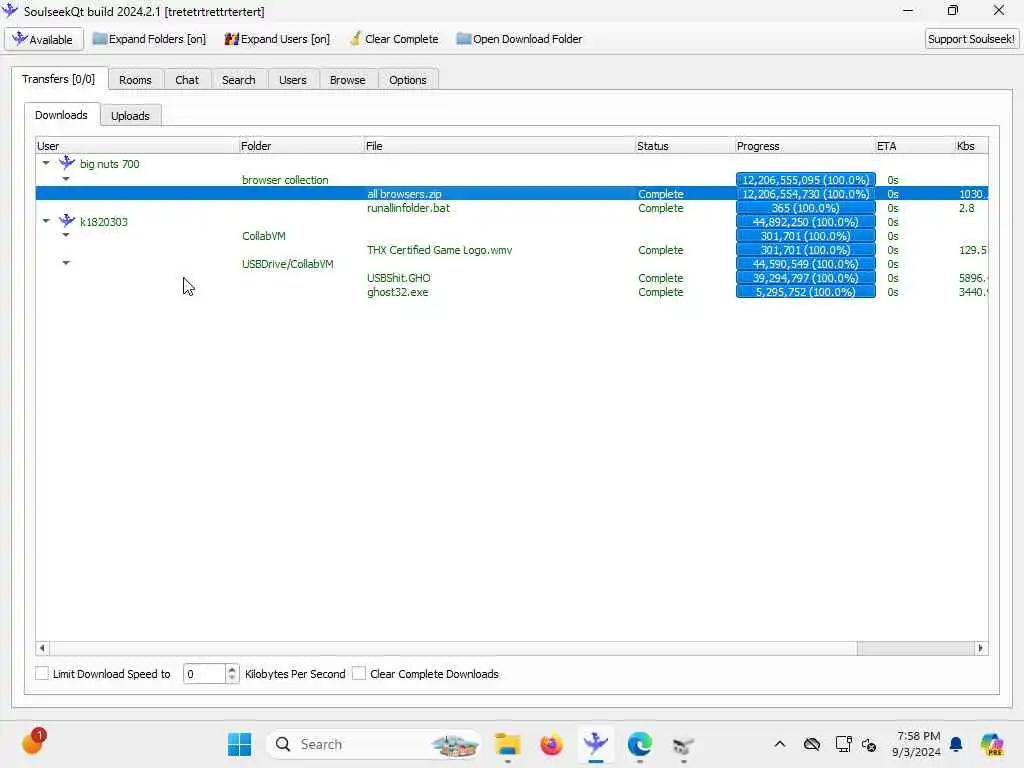Collapse the browser collection folder

click(66, 179)
